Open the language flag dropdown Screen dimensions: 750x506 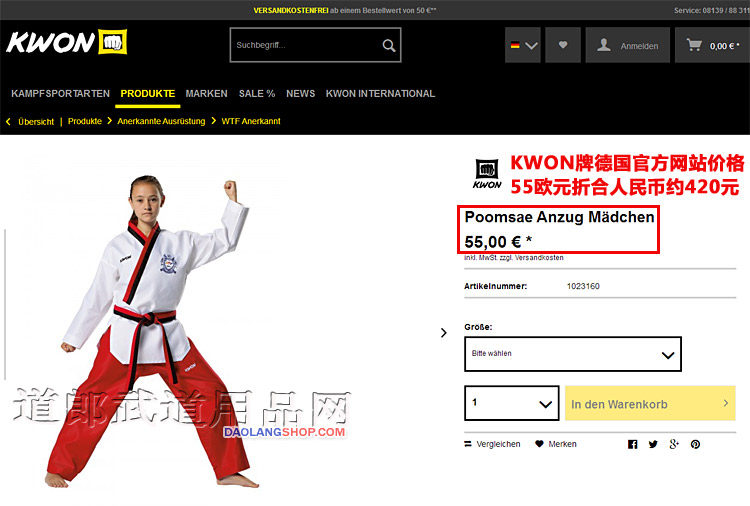[523, 45]
